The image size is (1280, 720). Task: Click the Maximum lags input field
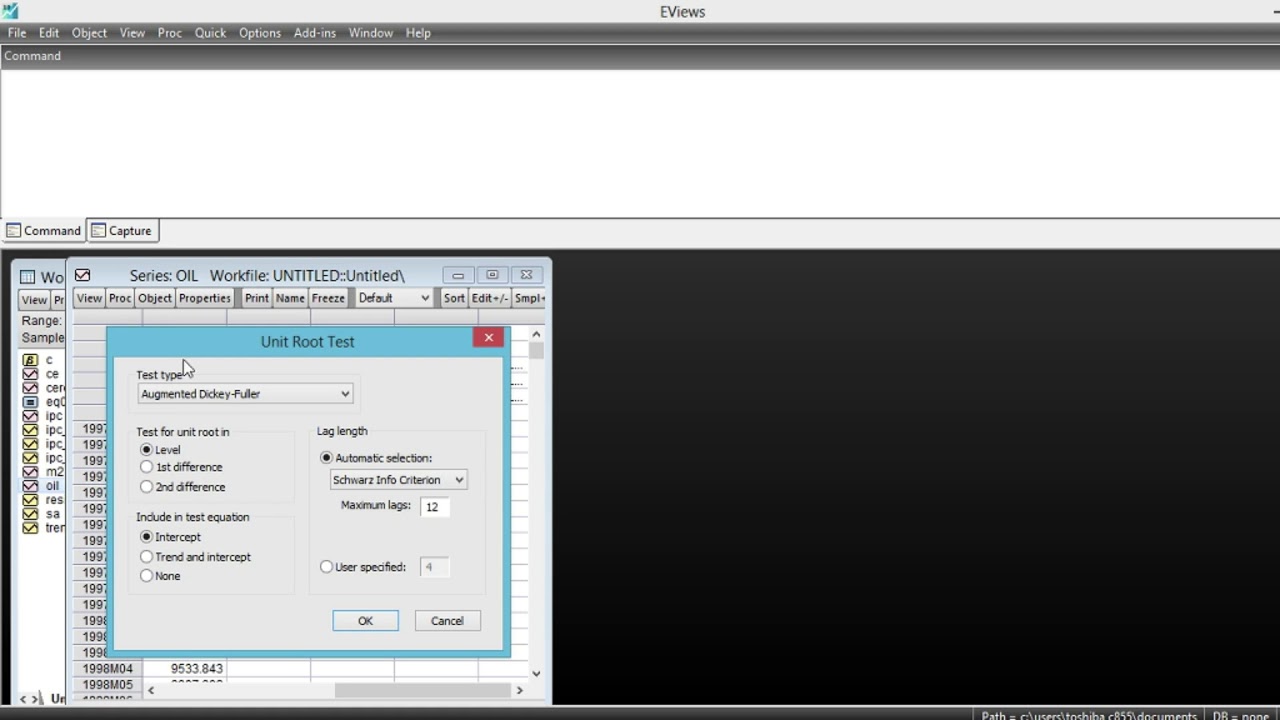point(434,507)
